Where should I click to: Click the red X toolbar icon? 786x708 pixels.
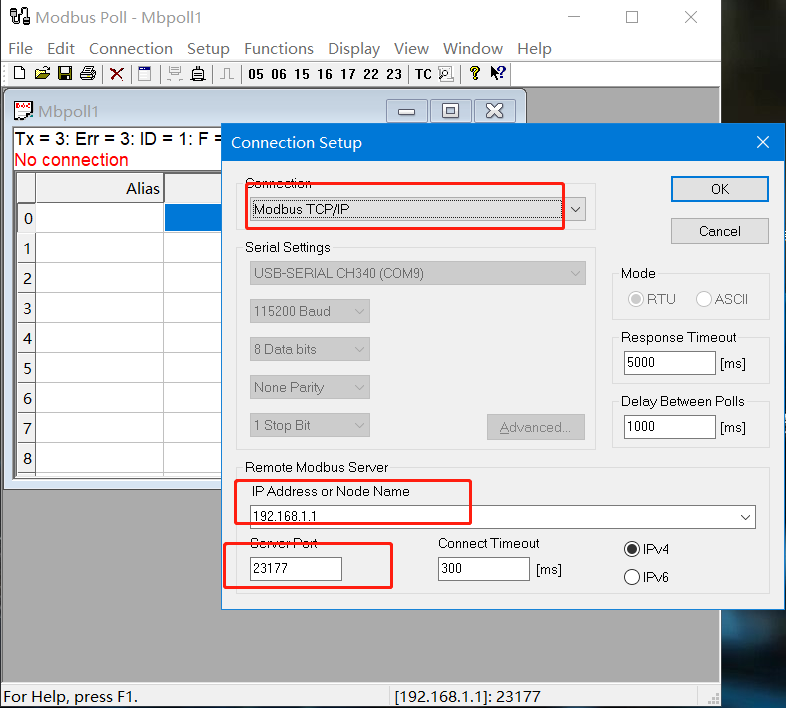[x=117, y=73]
